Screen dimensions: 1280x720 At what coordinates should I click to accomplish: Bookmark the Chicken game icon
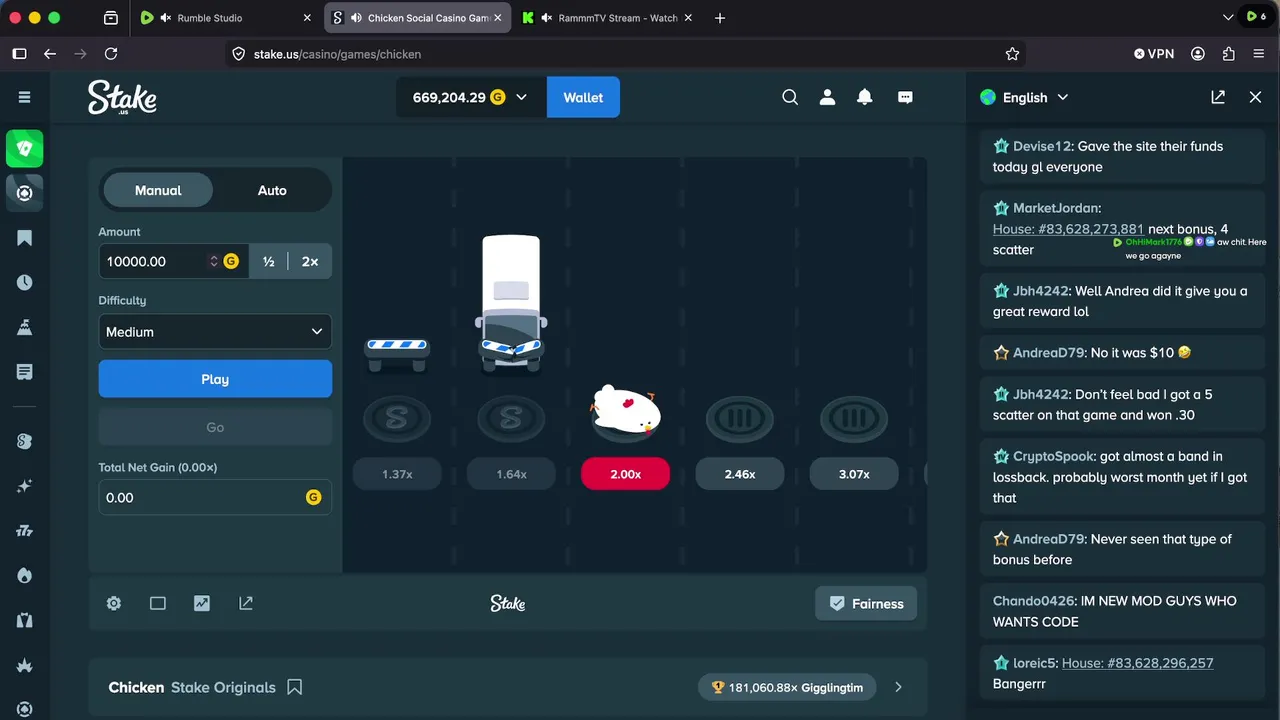point(295,687)
